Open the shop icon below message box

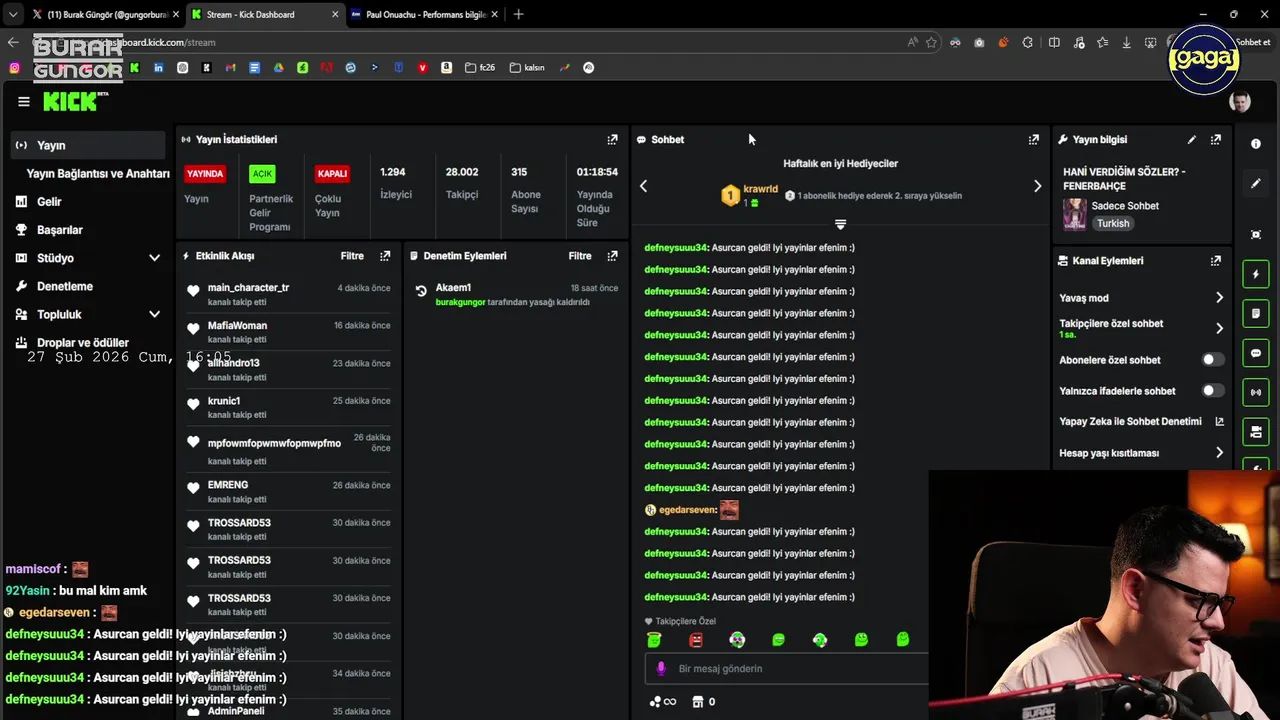tap(698, 702)
